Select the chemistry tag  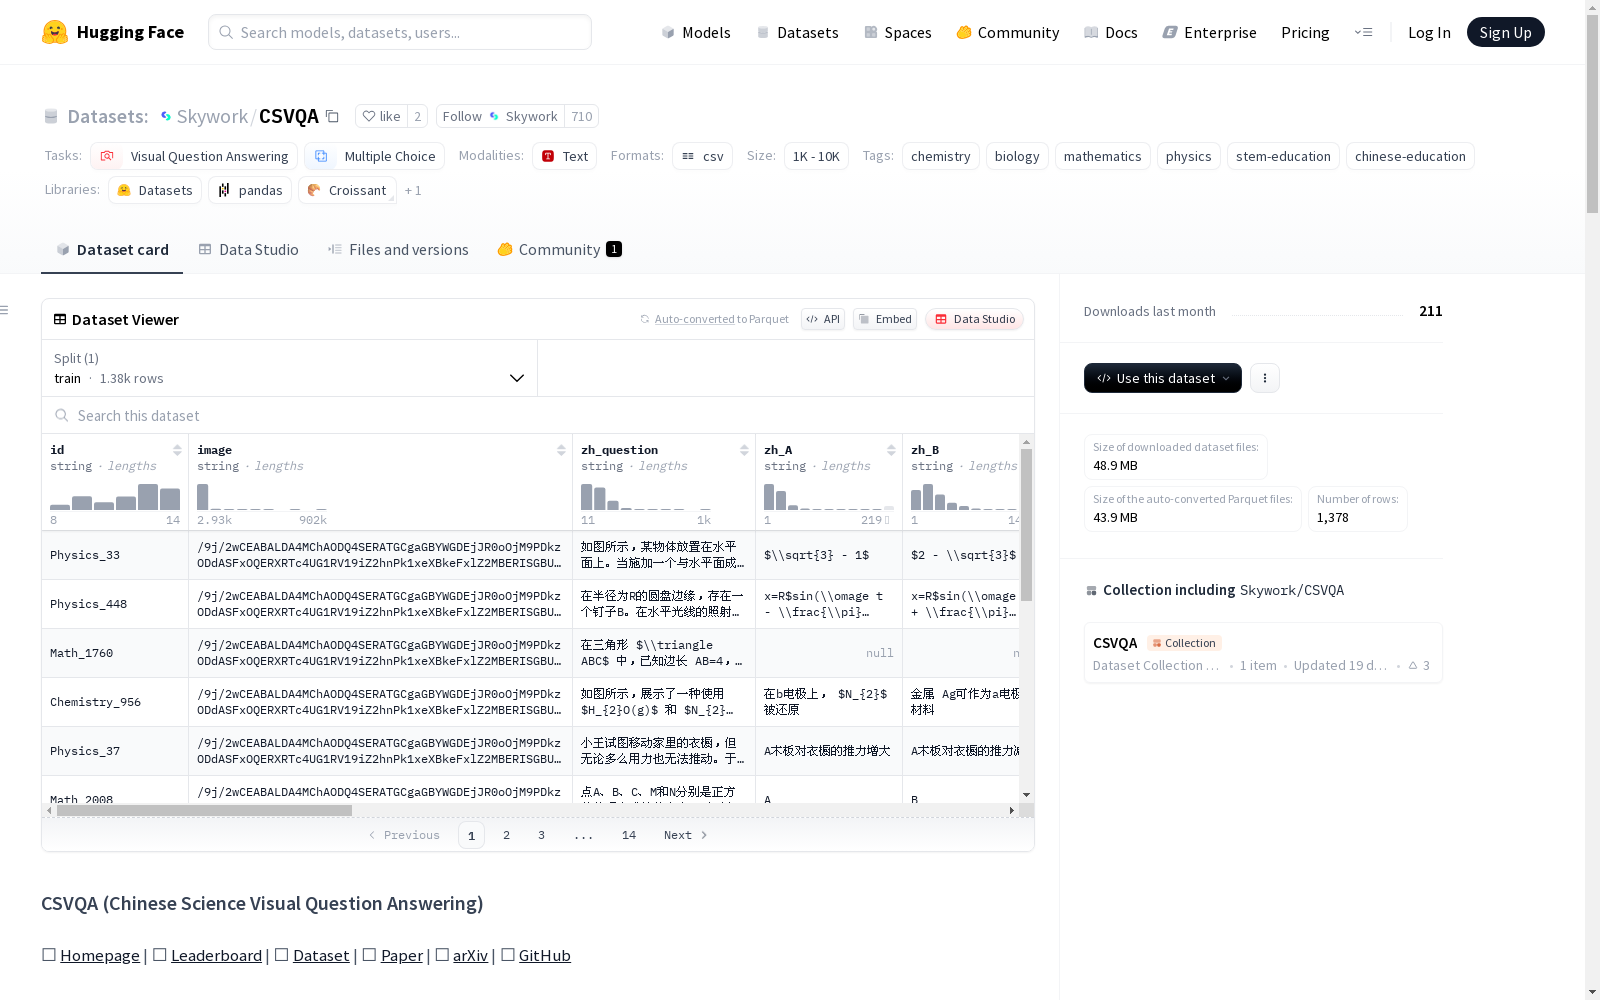click(x=941, y=156)
